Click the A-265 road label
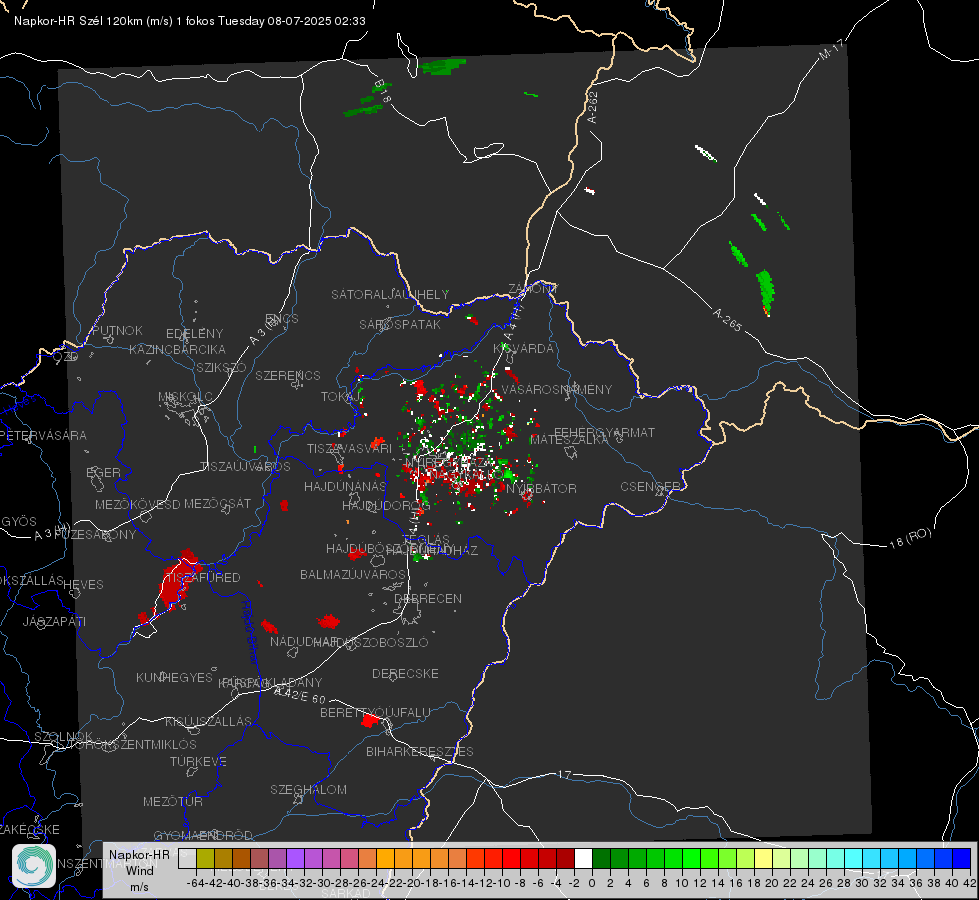The height and width of the screenshot is (900, 979). (727, 319)
